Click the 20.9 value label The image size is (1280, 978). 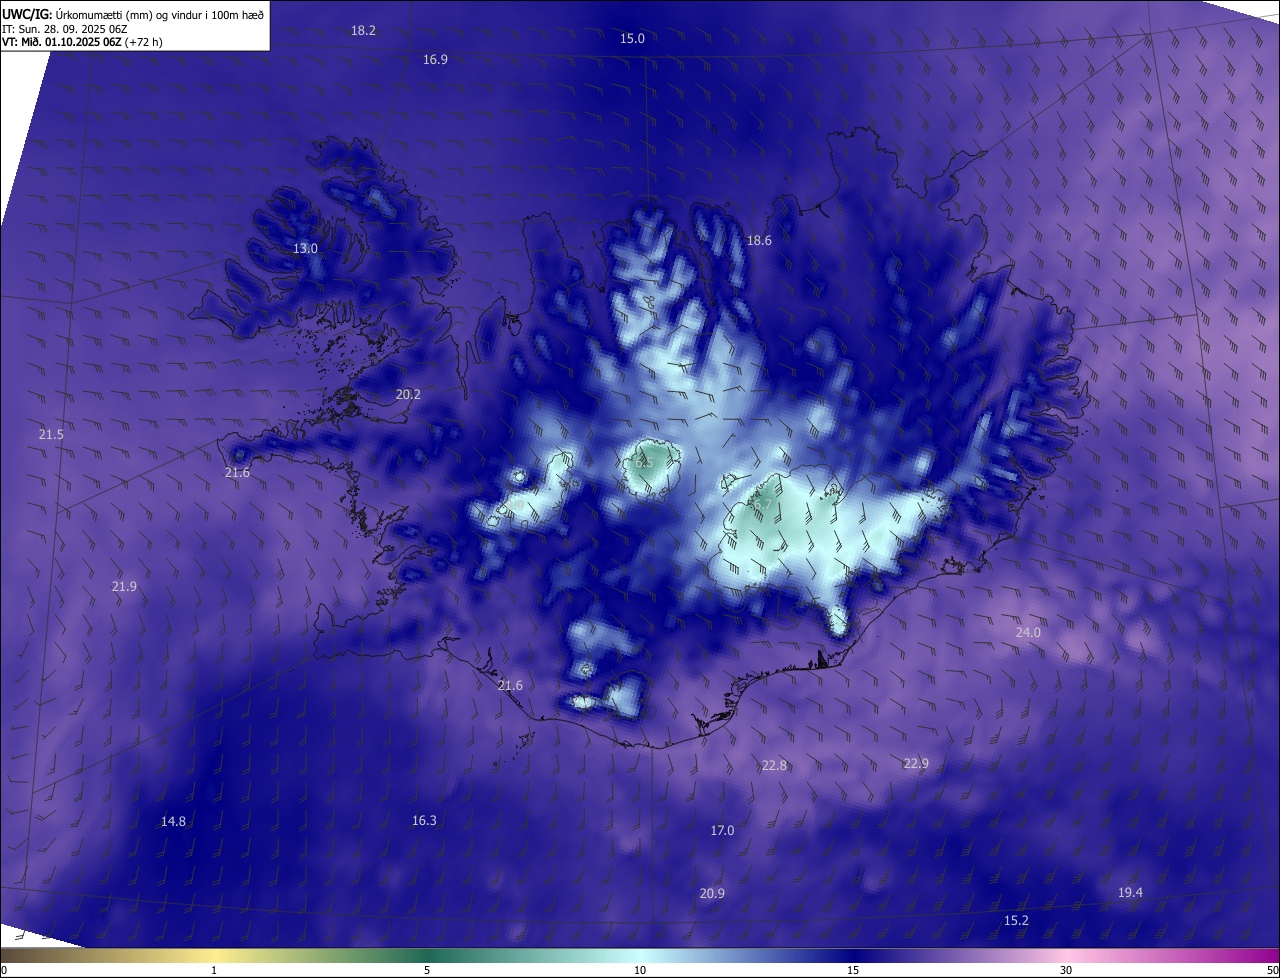(712, 894)
